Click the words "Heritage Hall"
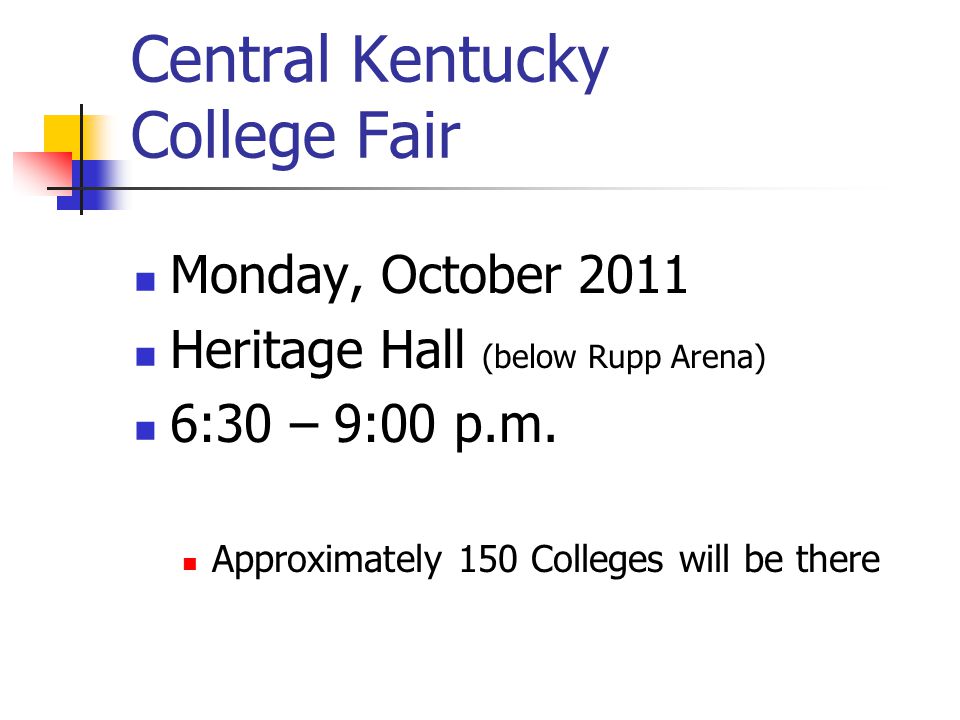960x720 pixels. click(x=317, y=351)
